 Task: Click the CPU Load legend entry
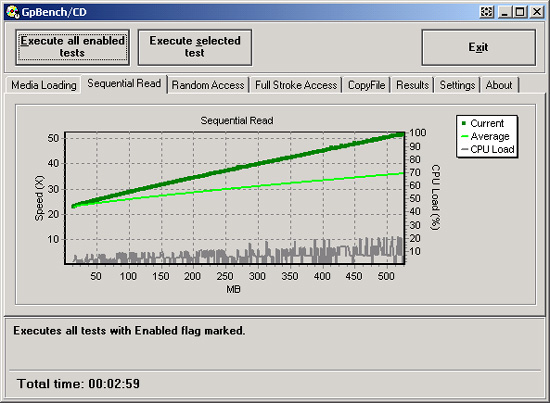[x=488, y=149]
